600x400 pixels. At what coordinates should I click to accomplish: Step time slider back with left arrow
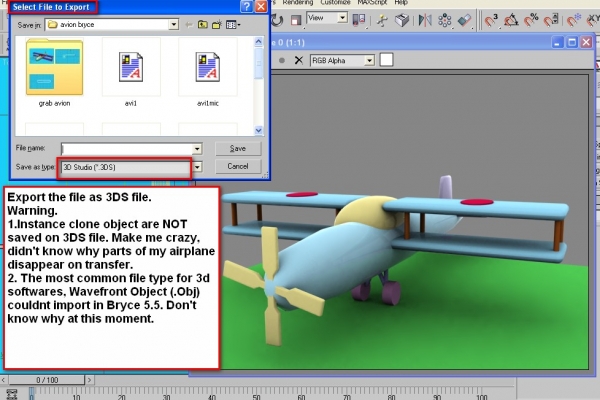(3, 380)
